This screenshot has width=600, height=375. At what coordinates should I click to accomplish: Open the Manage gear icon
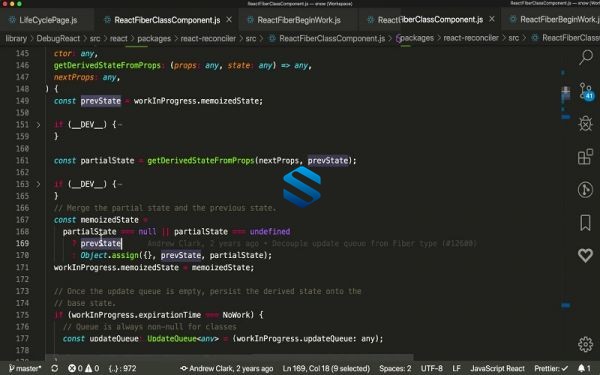585,344
